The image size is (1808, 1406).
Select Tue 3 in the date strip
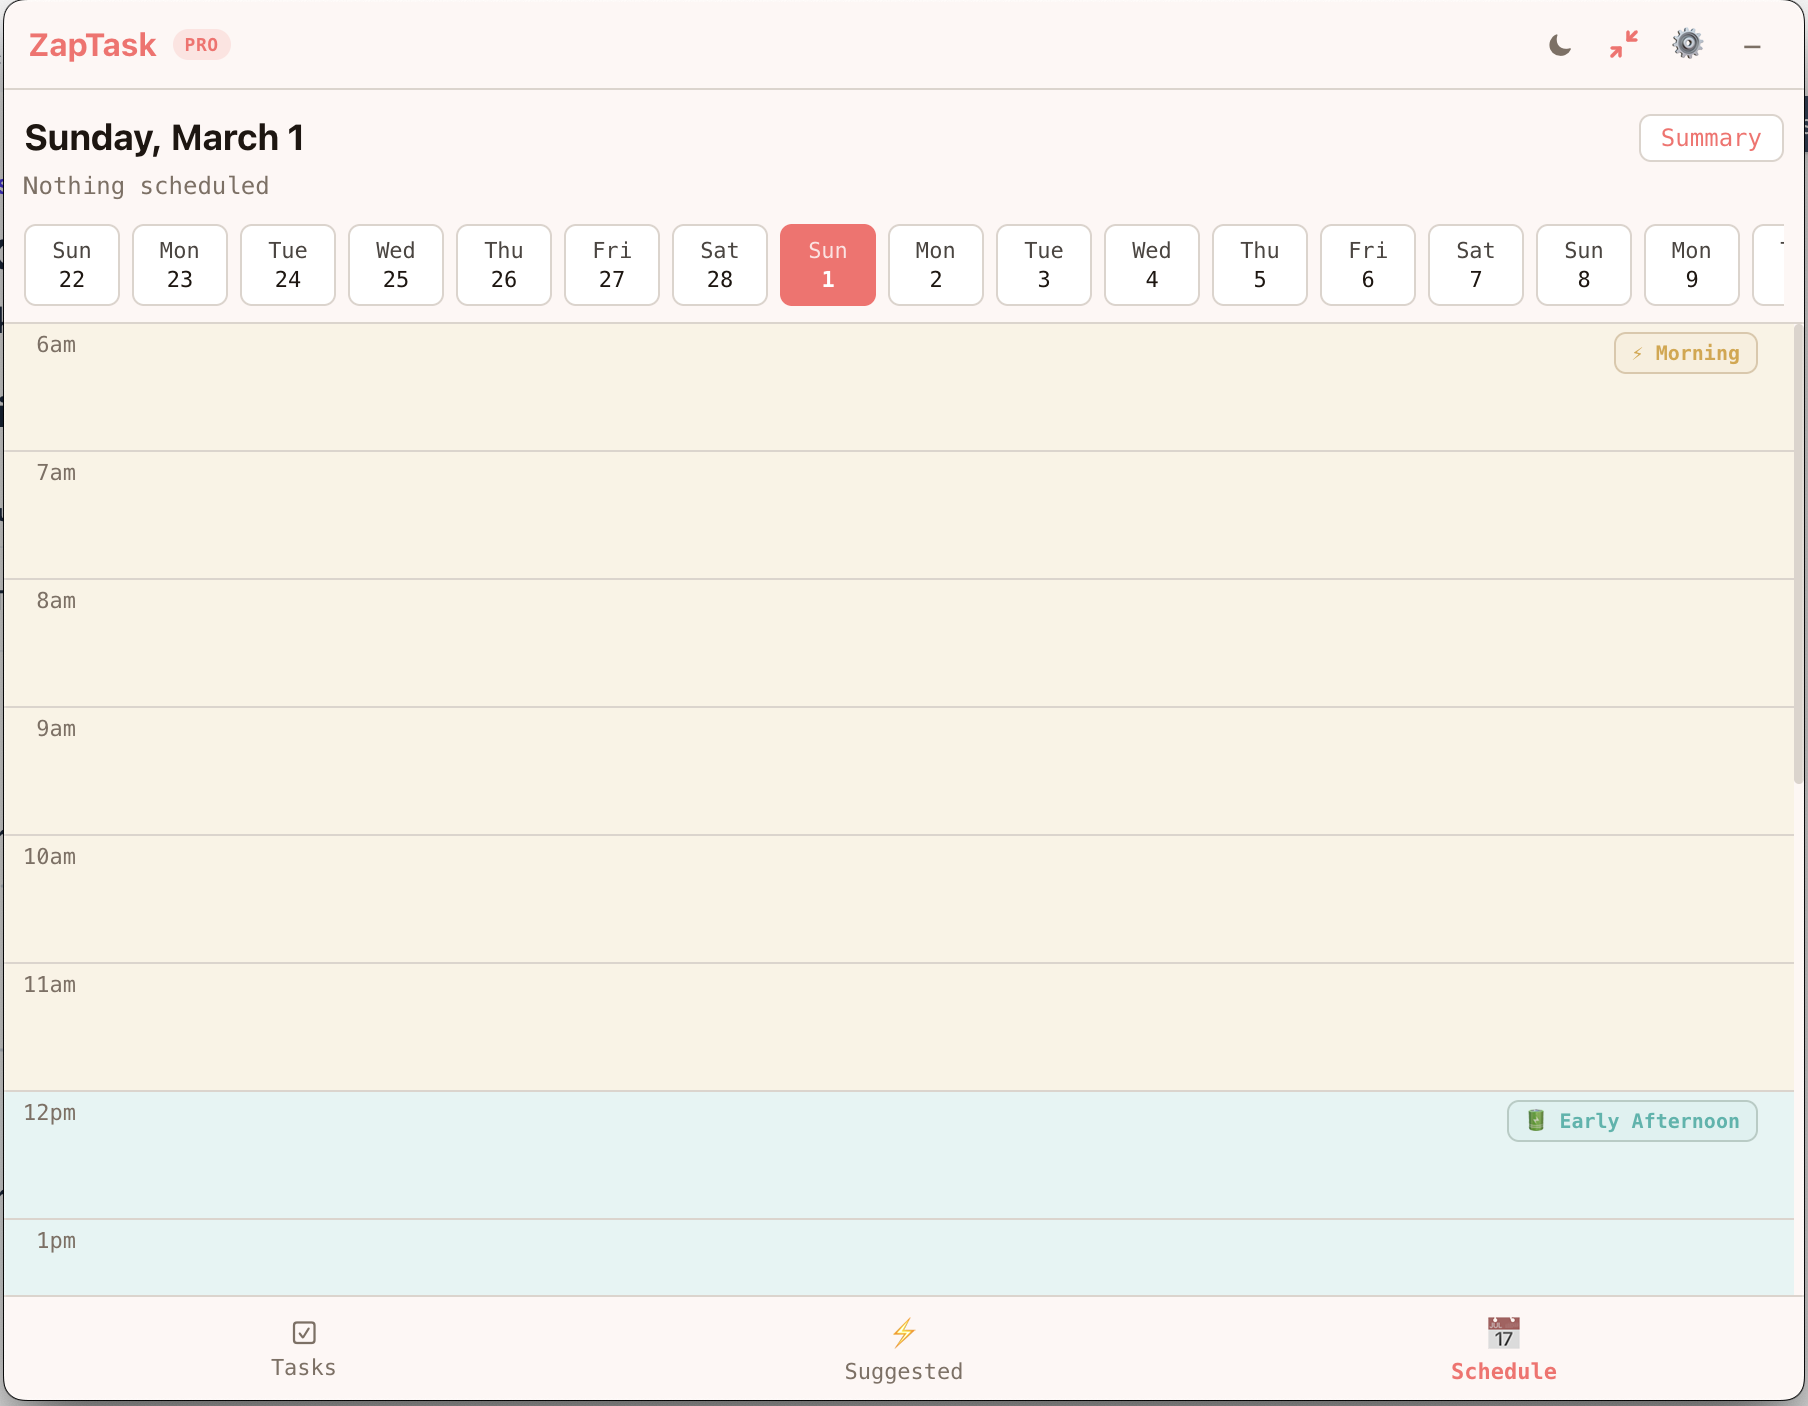(1044, 265)
